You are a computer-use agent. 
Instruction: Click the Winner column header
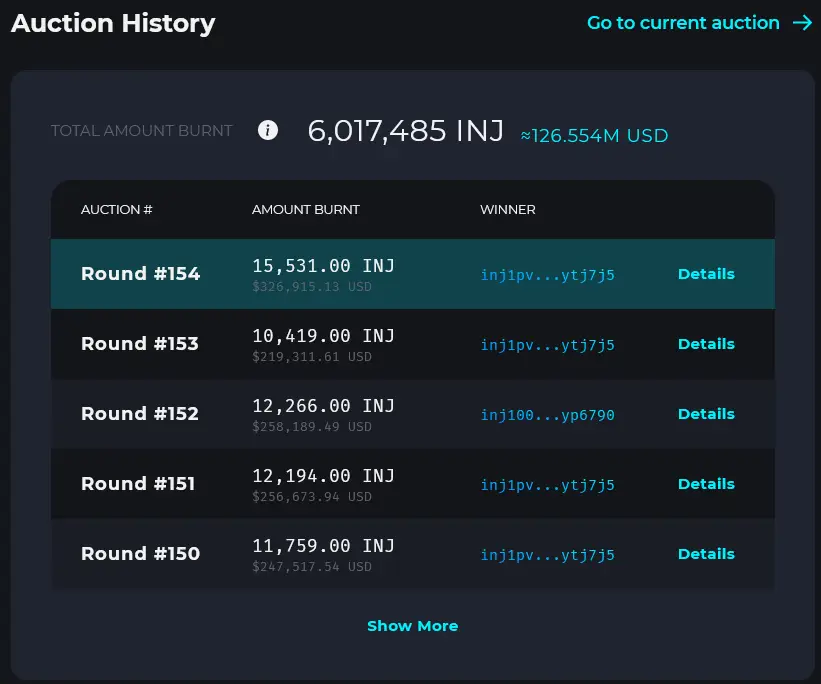(x=507, y=209)
